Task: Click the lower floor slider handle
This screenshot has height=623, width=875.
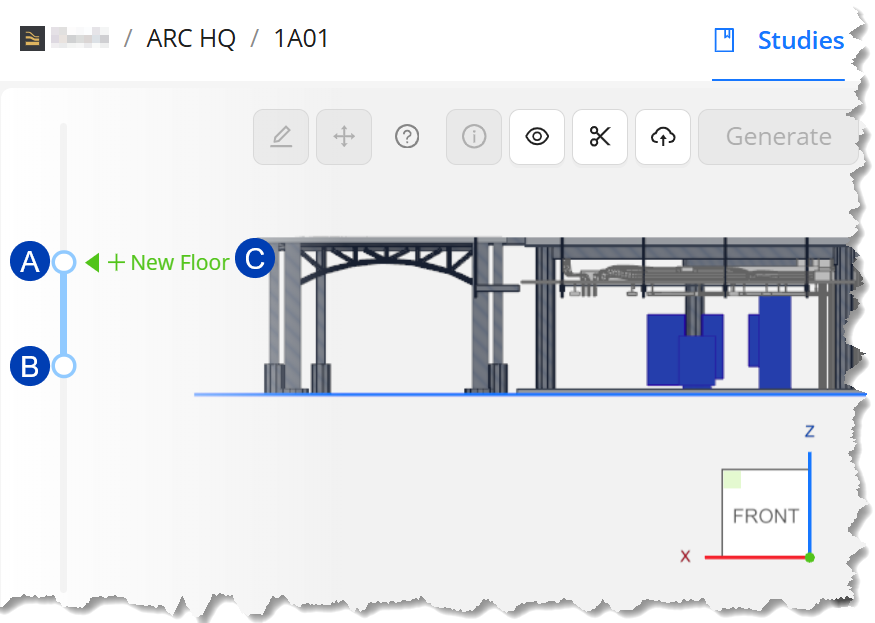Action: (x=64, y=366)
